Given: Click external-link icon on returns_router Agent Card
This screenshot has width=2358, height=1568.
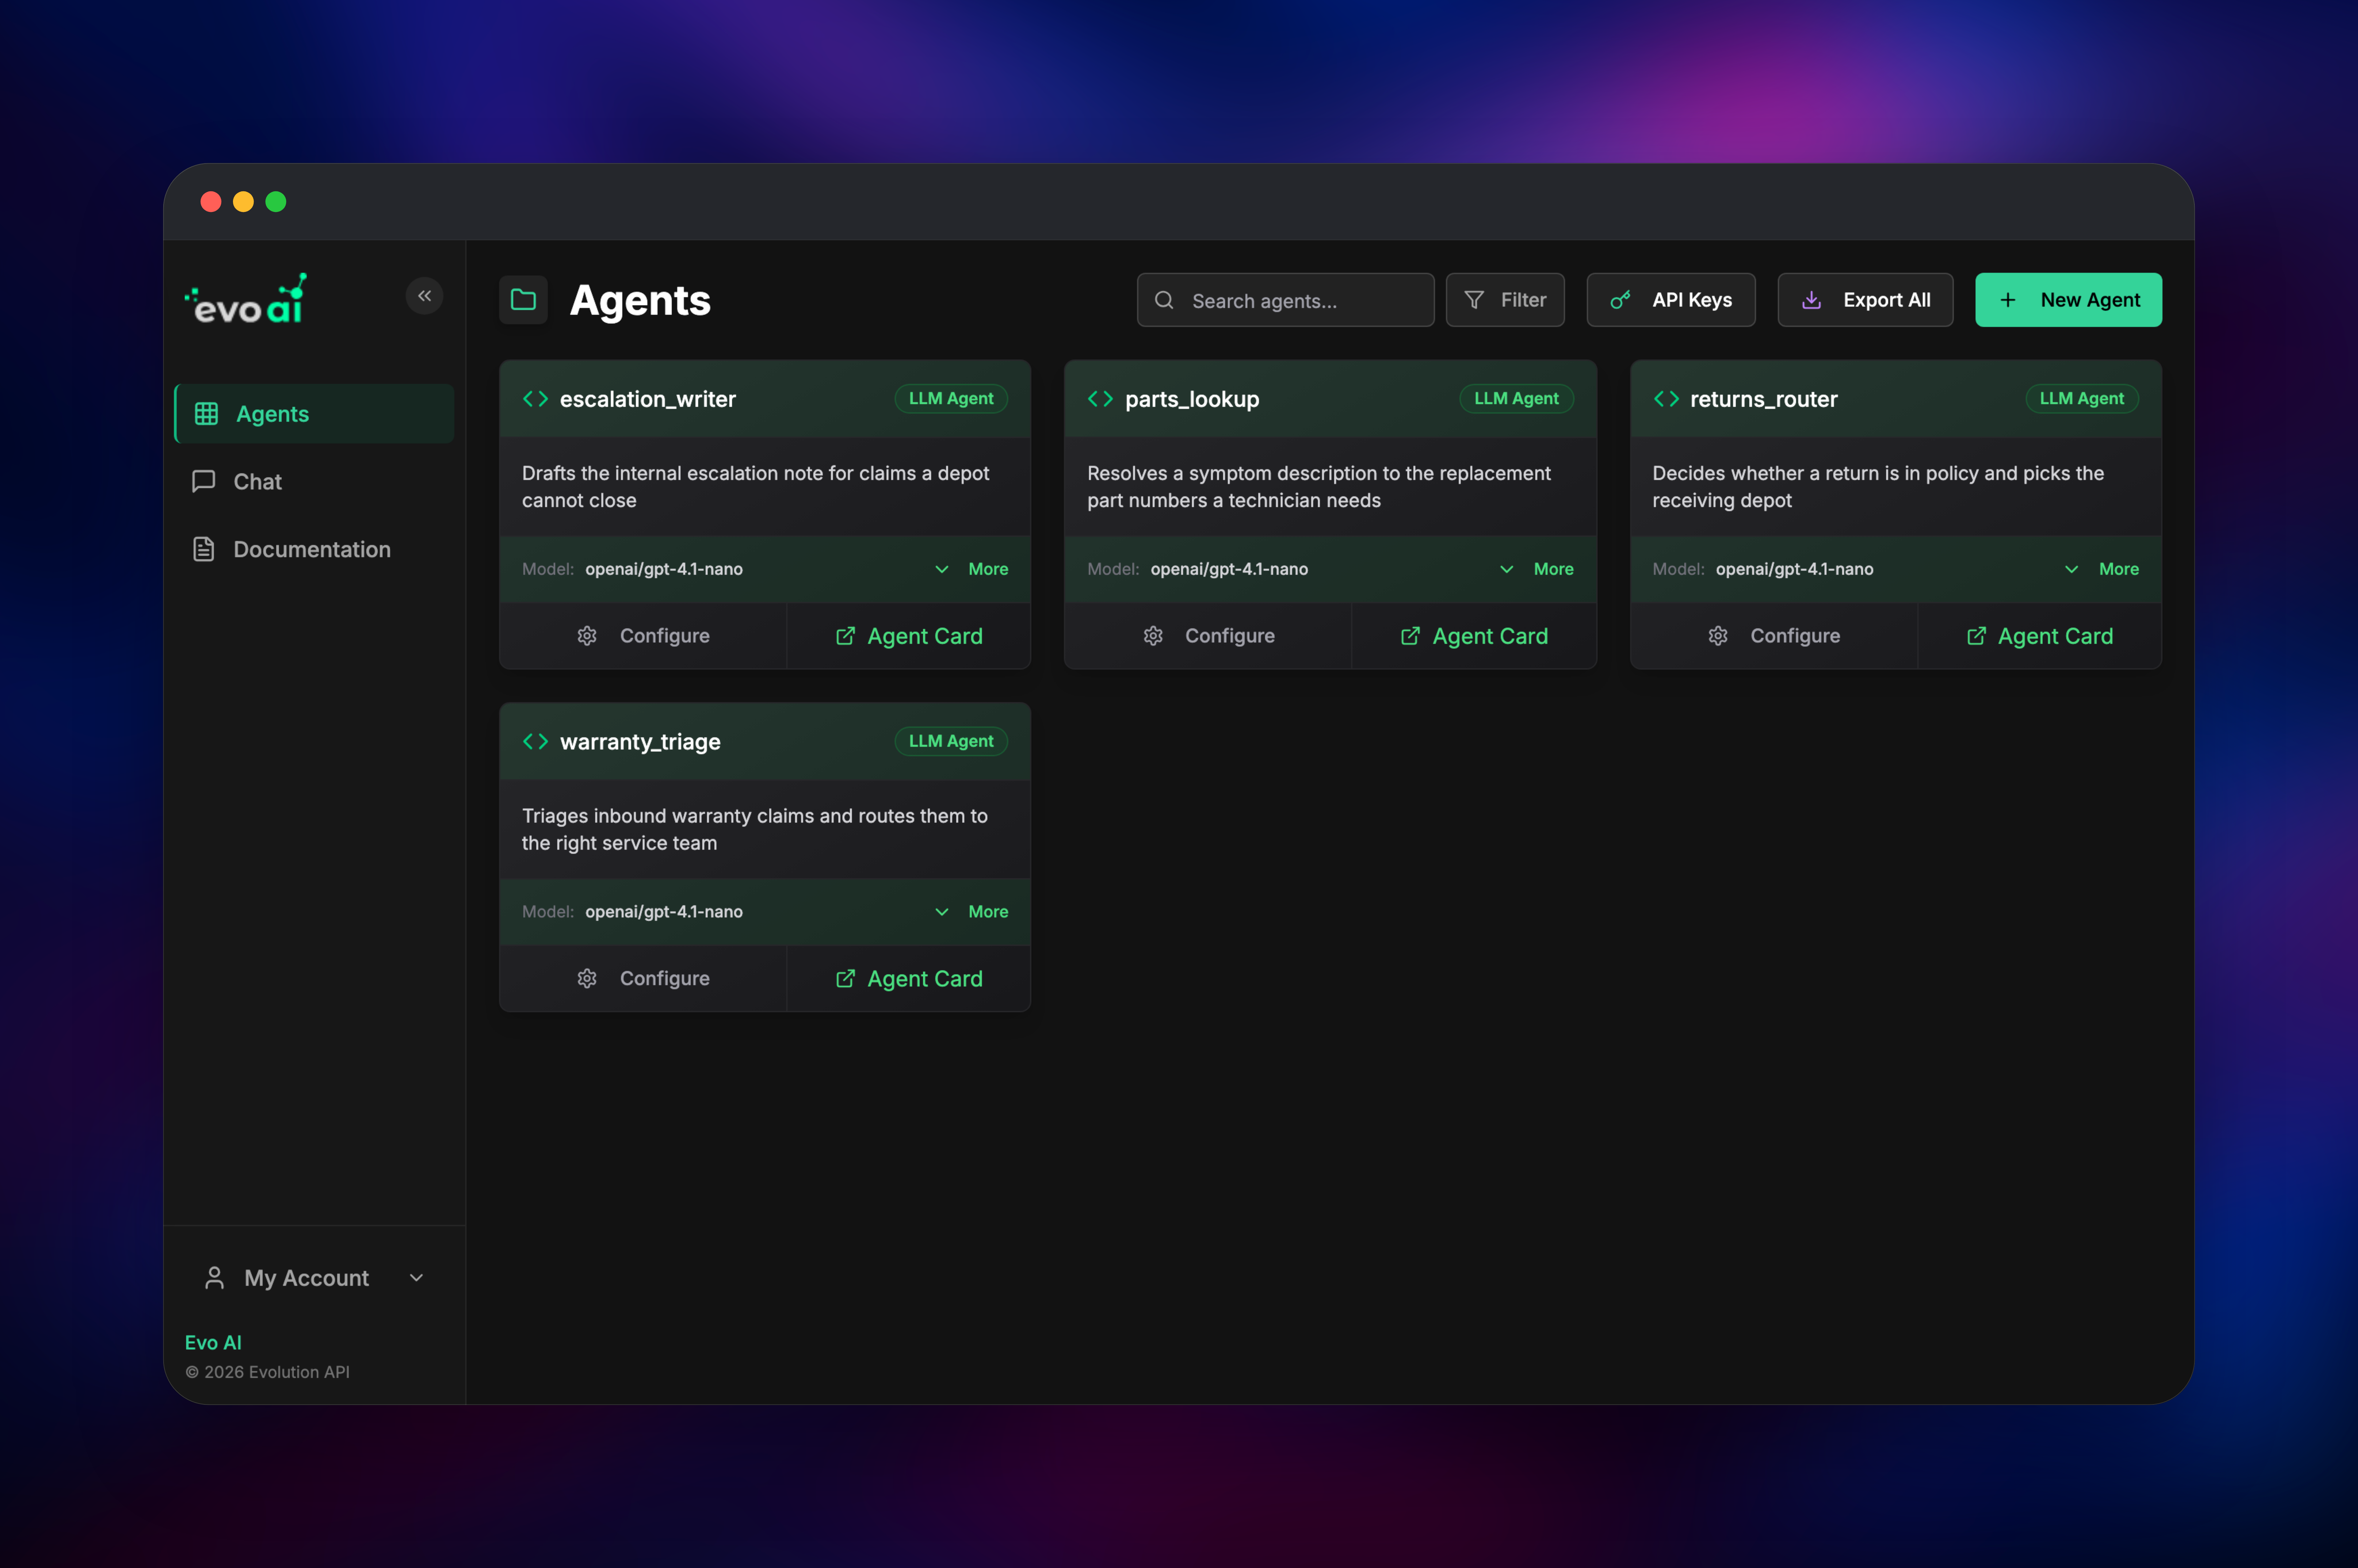Looking at the screenshot, I should (1976, 636).
